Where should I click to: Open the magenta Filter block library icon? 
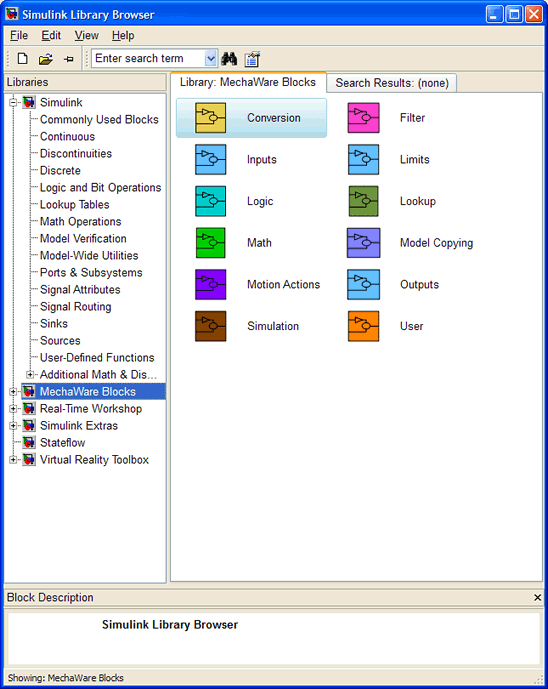pyautogui.click(x=363, y=118)
